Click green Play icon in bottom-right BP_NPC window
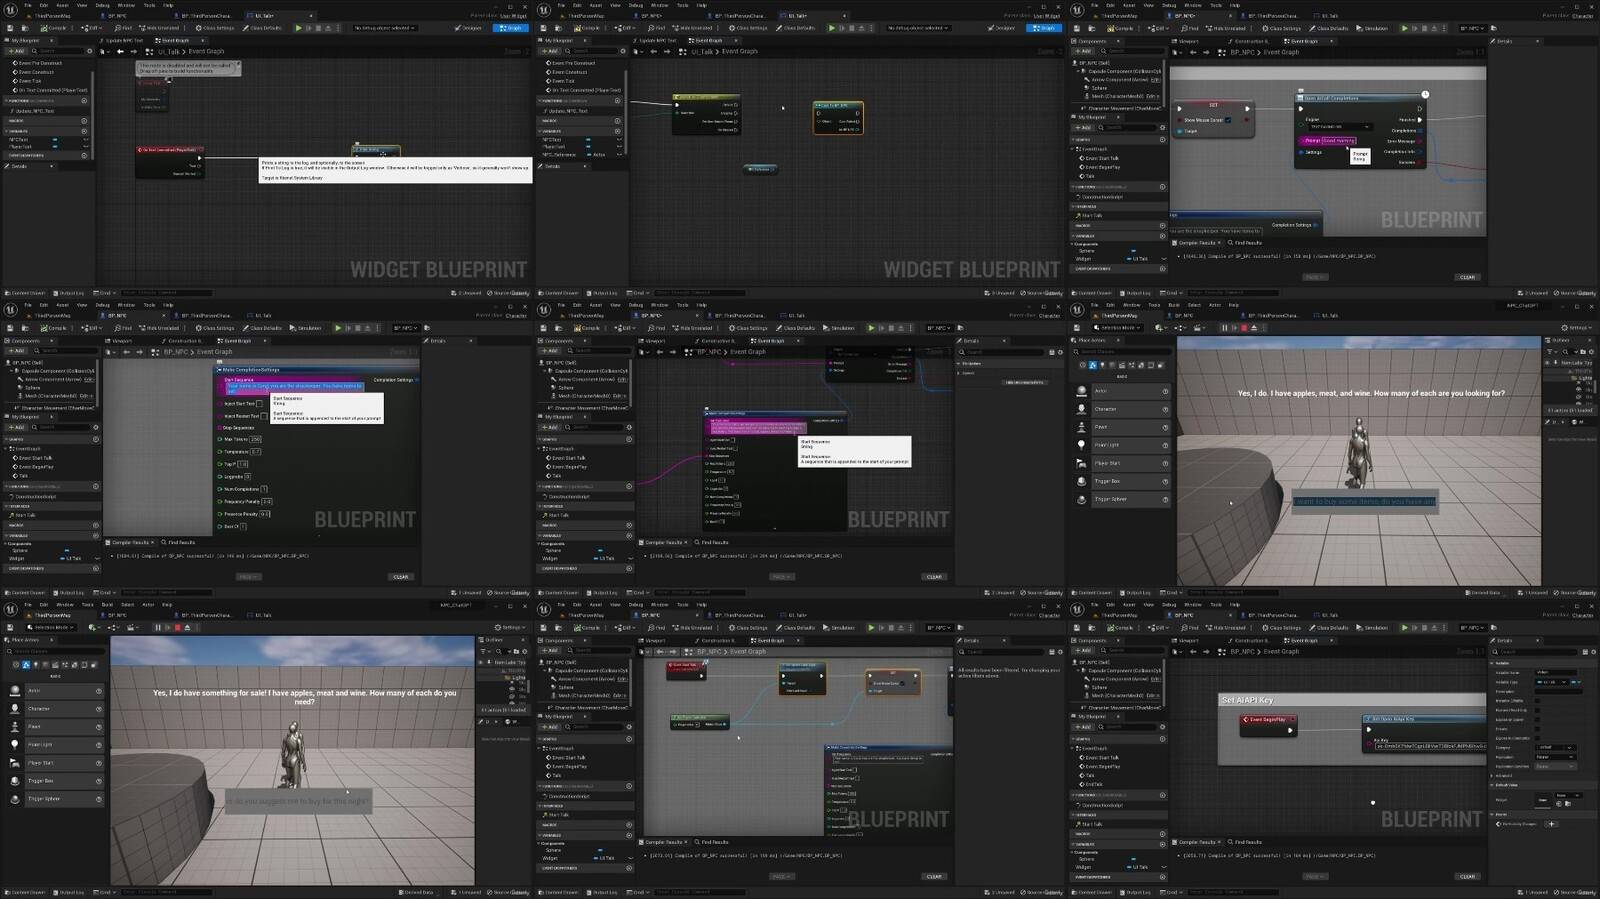 1404,628
